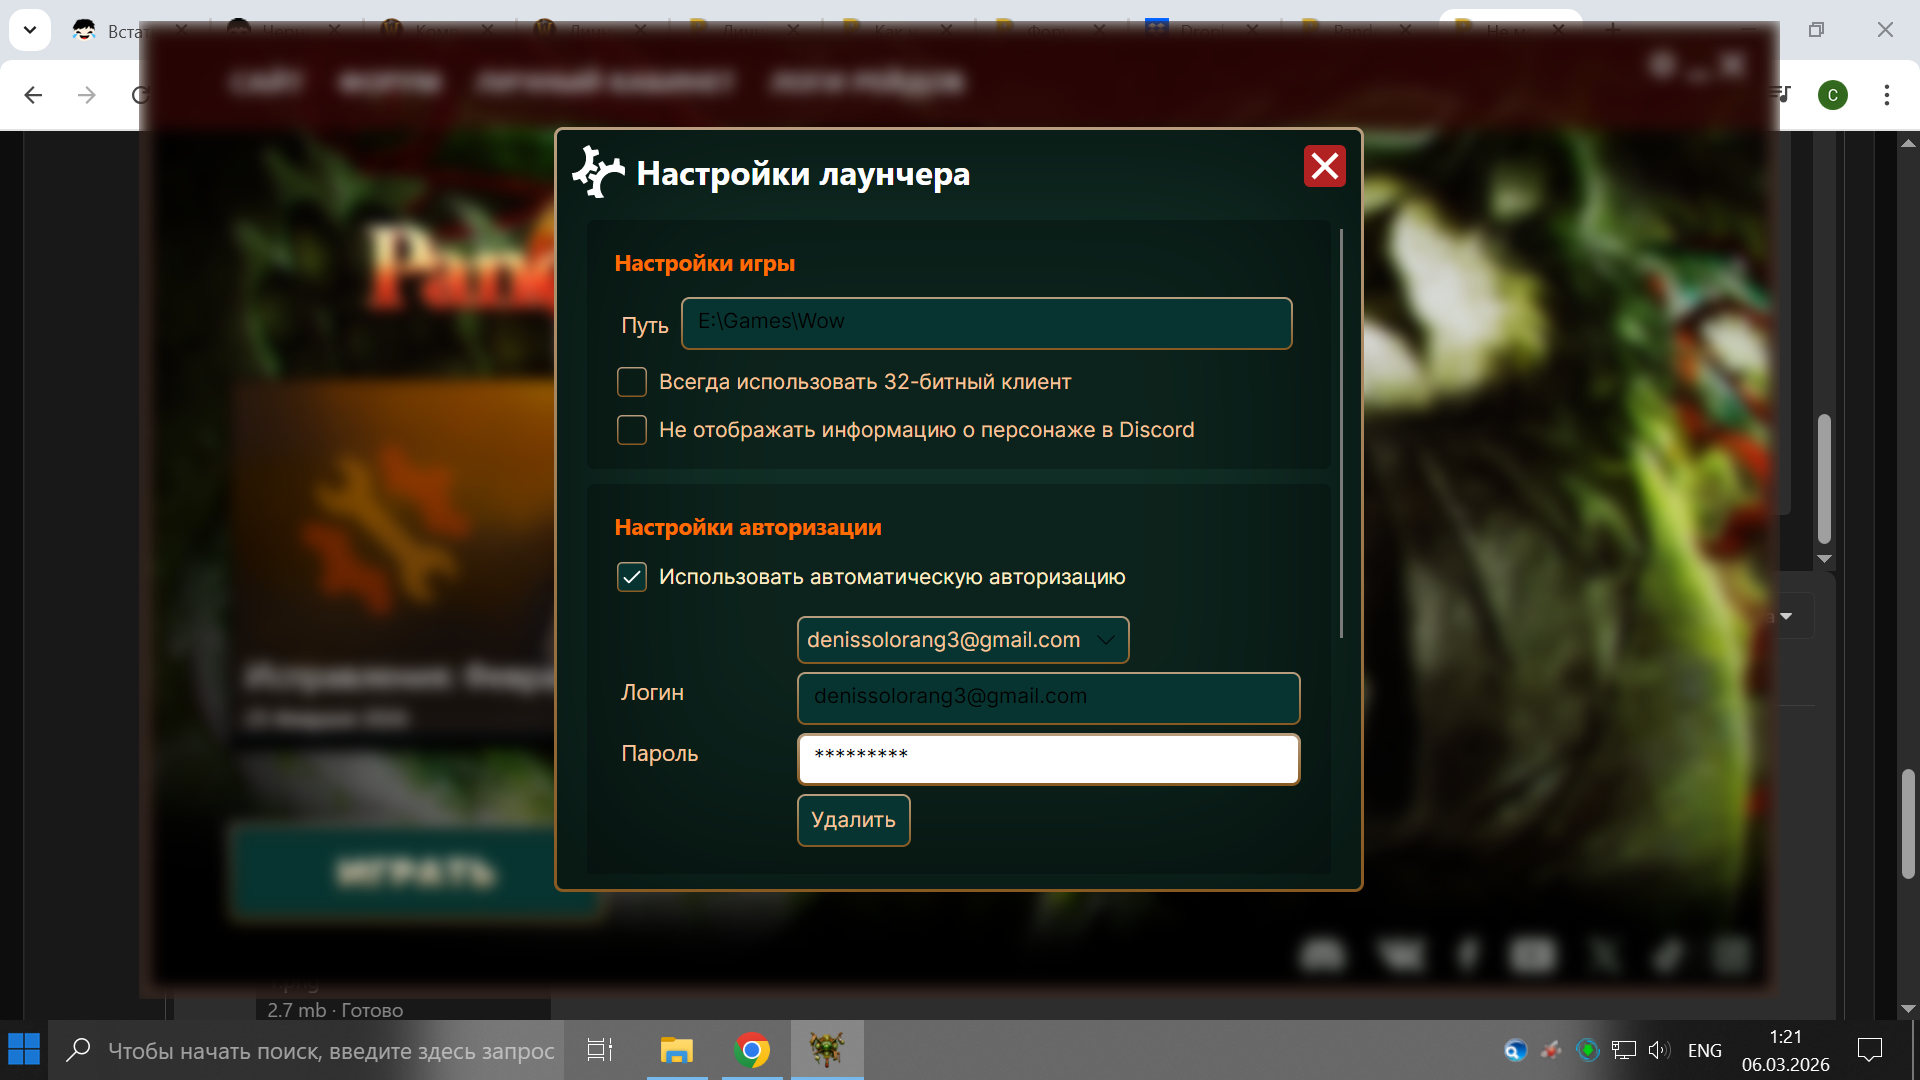Viewport: 1920px width, 1080px height.
Task: Enable always use 32-bit client
Action: coord(632,382)
